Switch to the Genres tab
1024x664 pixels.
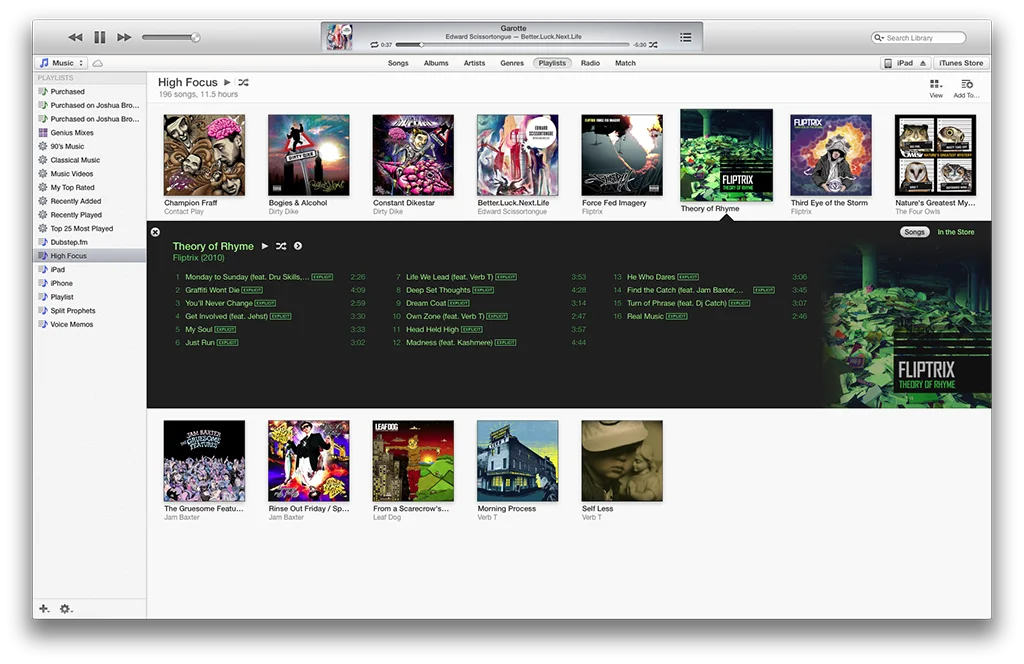(512, 63)
